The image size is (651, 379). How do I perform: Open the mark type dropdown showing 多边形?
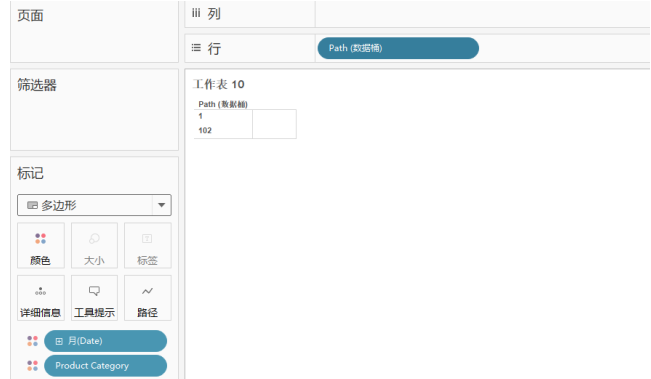click(x=94, y=205)
